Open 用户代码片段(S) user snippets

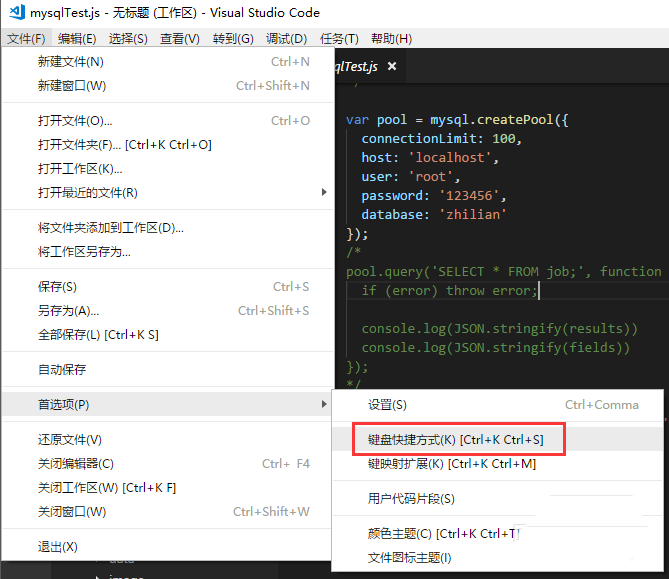click(x=498, y=499)
